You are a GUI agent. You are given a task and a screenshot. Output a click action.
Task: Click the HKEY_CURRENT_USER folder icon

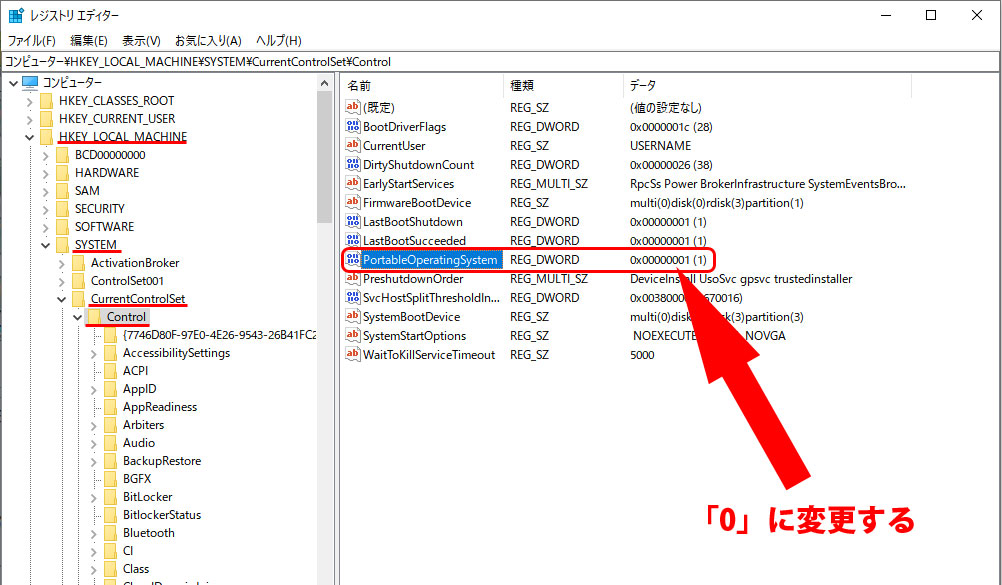point(47,118)
